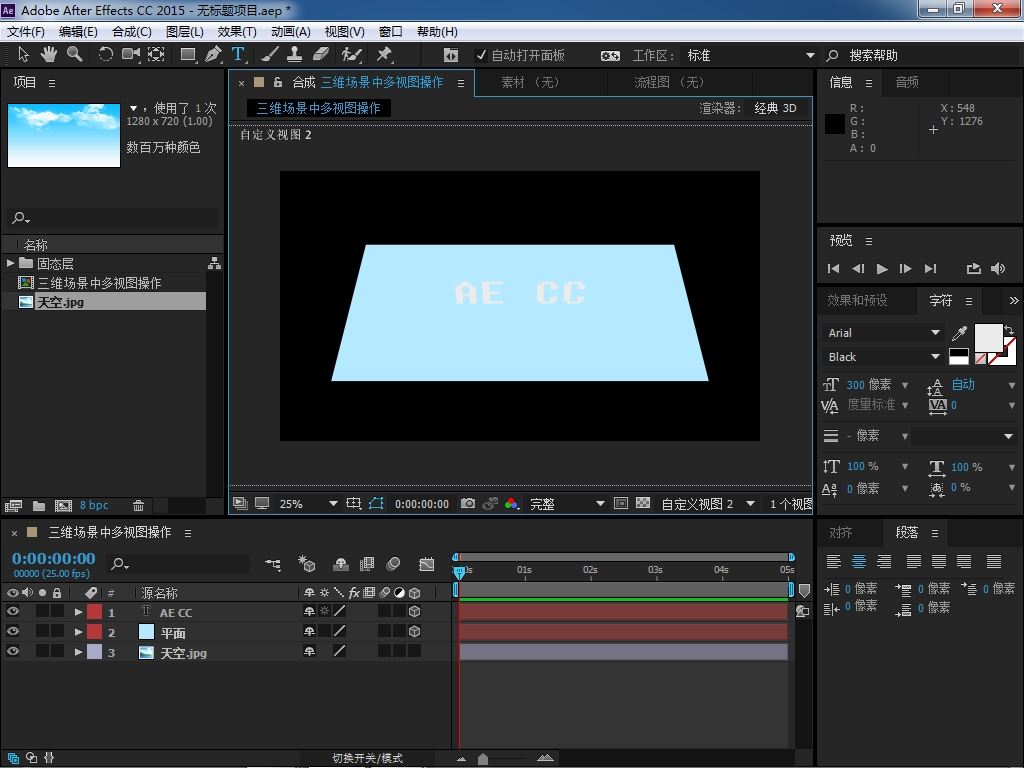Select the Eraser tool
Screen dimensions: 1024x768
coord(321,55)
